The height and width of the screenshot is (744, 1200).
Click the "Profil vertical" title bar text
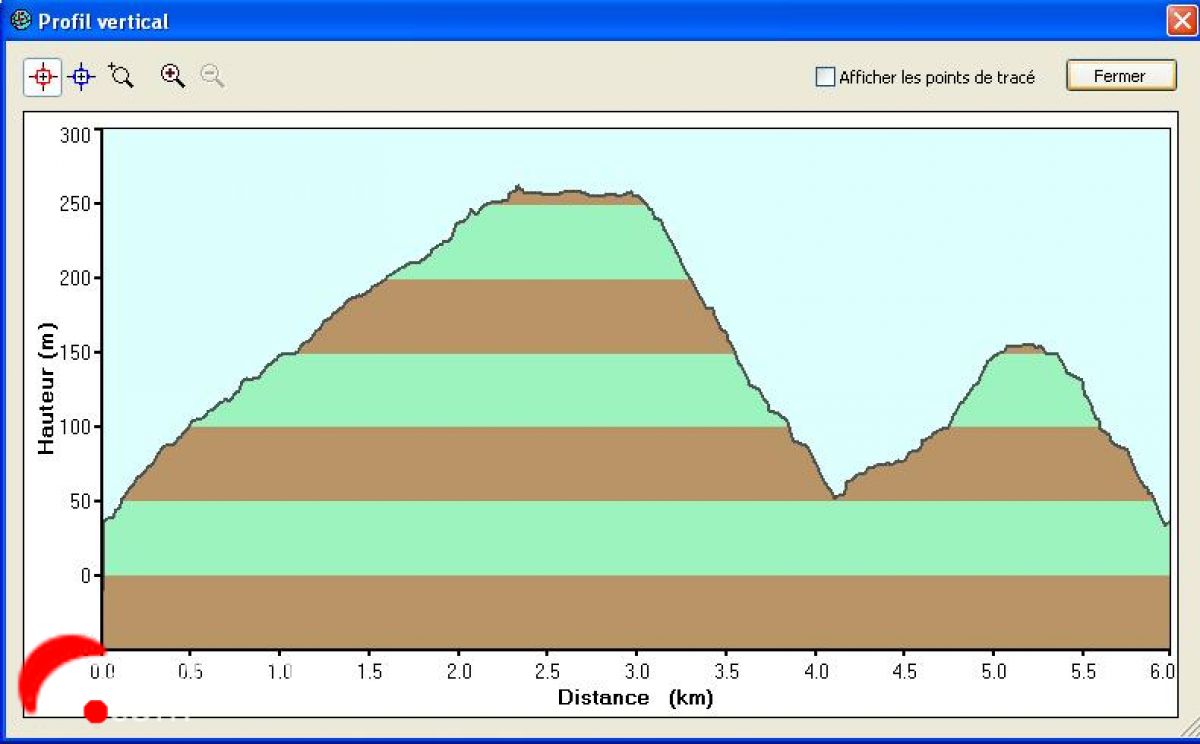point(103,21)
